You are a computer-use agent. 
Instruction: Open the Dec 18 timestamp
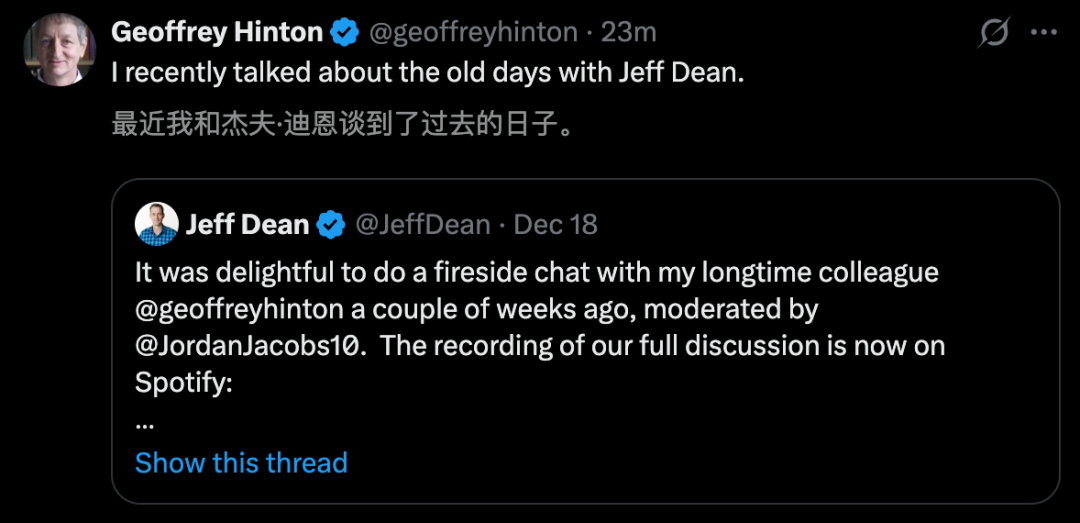coord(555,224)
